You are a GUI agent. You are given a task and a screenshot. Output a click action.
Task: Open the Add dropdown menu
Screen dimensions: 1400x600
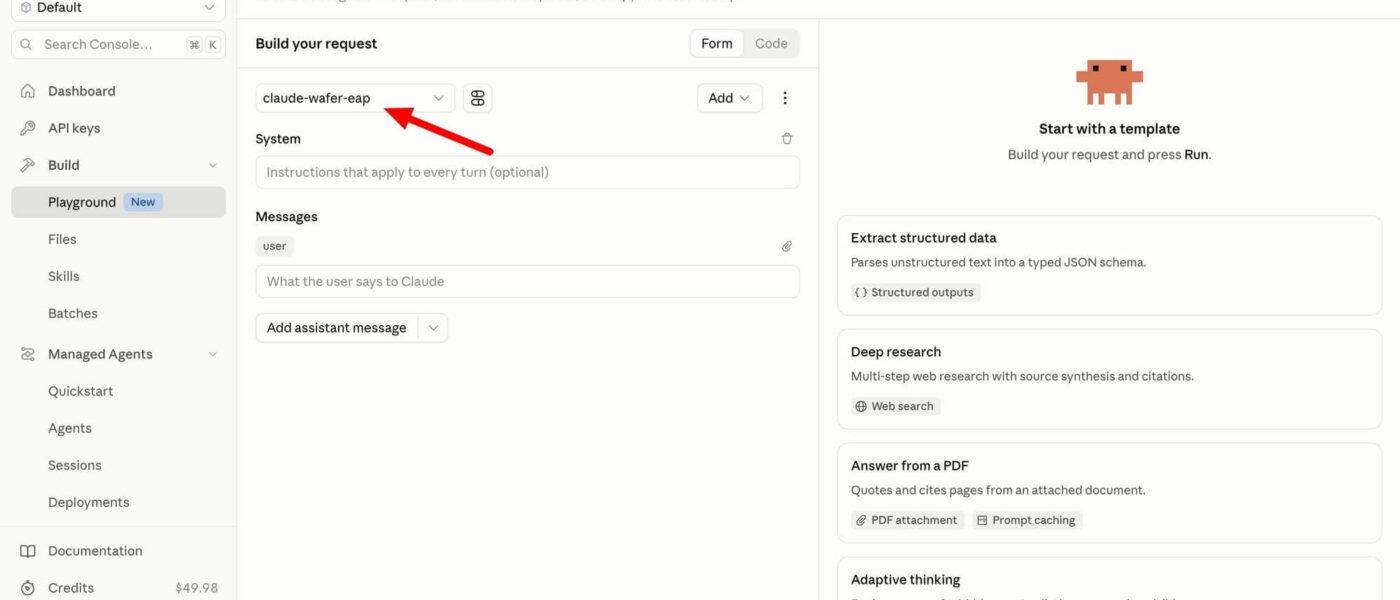tap(729, 98)
